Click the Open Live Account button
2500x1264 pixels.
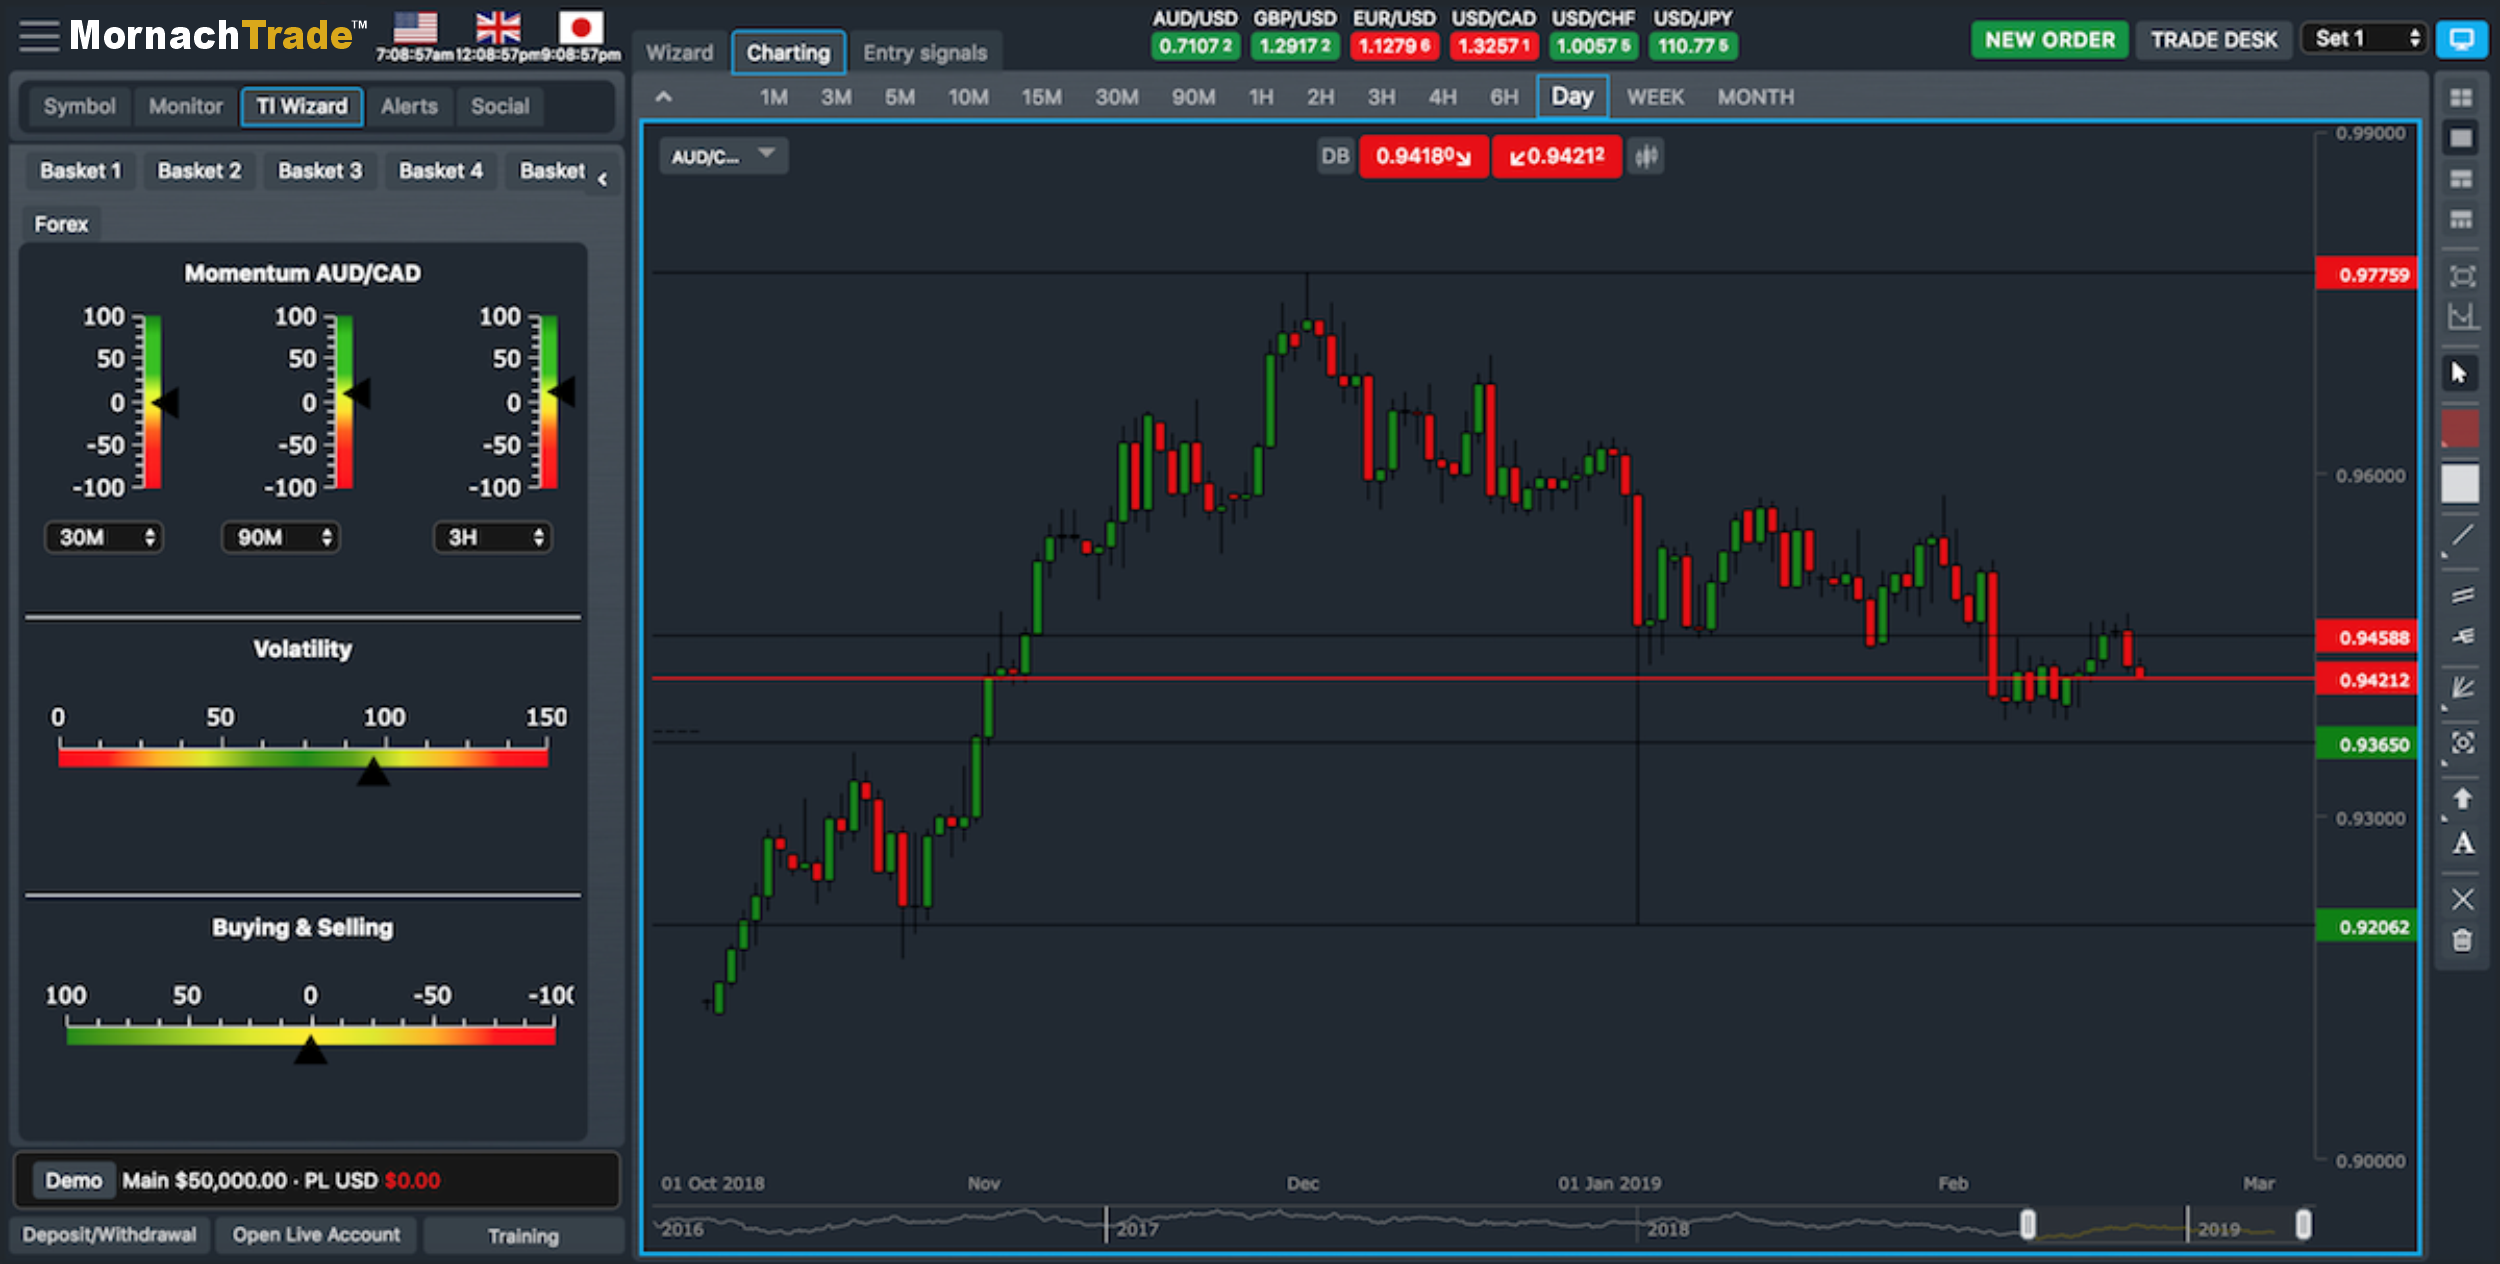click(316, 1235)
